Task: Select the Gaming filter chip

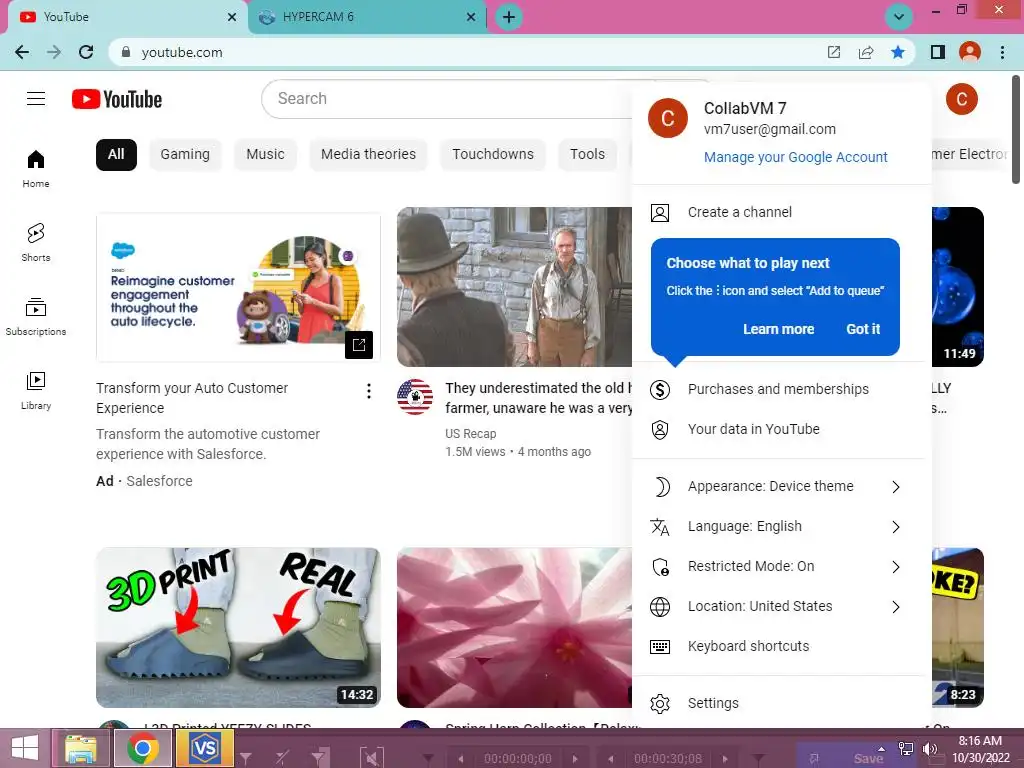Action: [185, 155]
